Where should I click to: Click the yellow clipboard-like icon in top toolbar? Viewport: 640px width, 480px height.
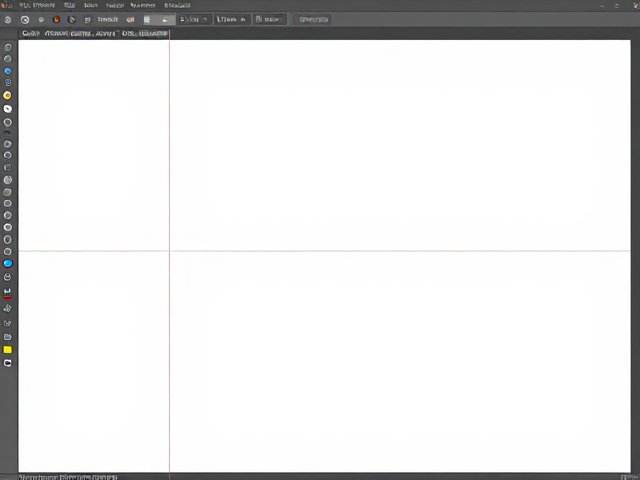pos(87,20)
